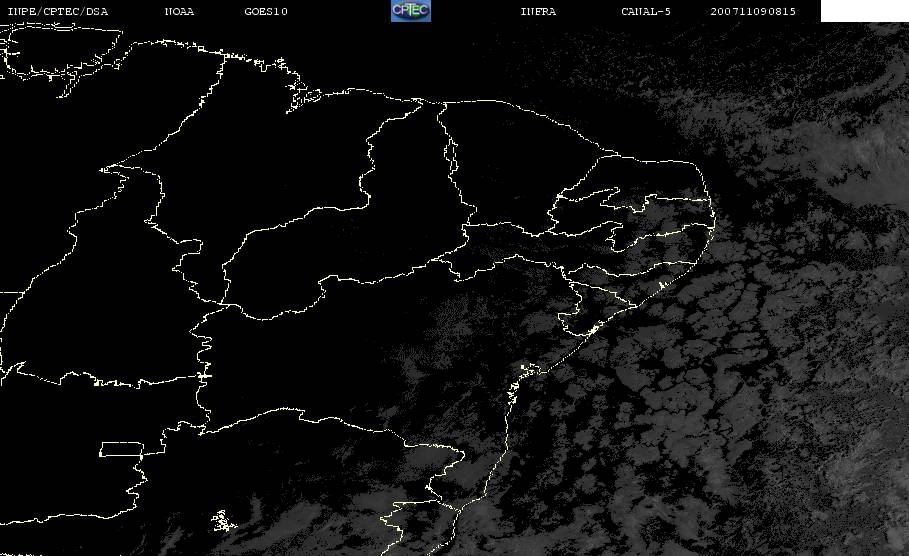The image size is (909, 556).
Task: Click the NOAA label in the header
Action: [179, 11]
